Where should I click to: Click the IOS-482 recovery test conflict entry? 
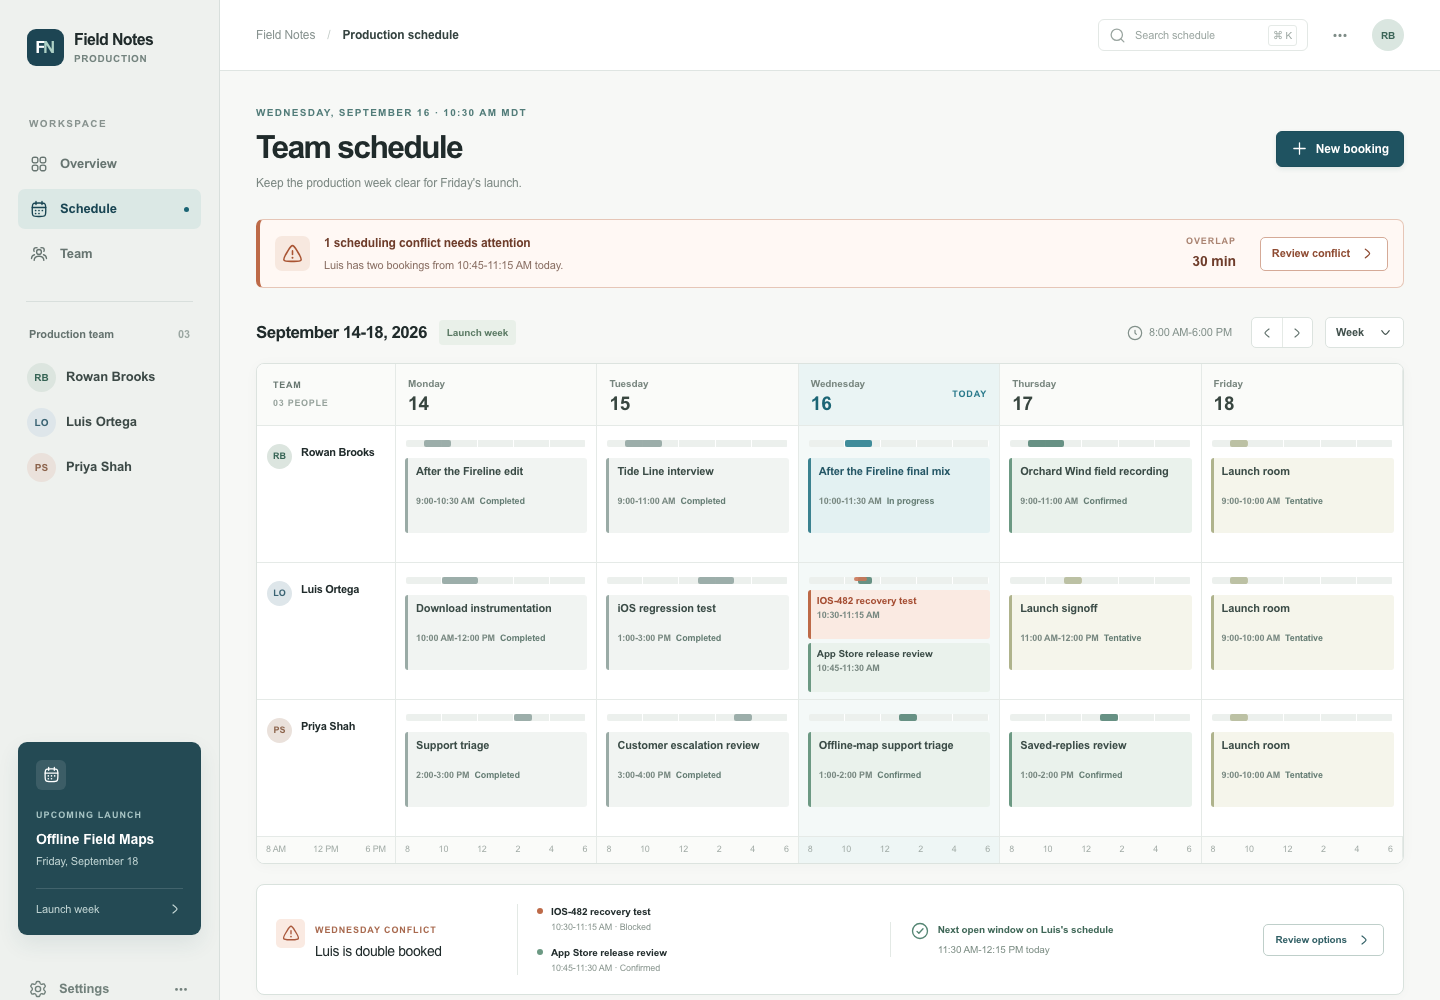[601, 919]
